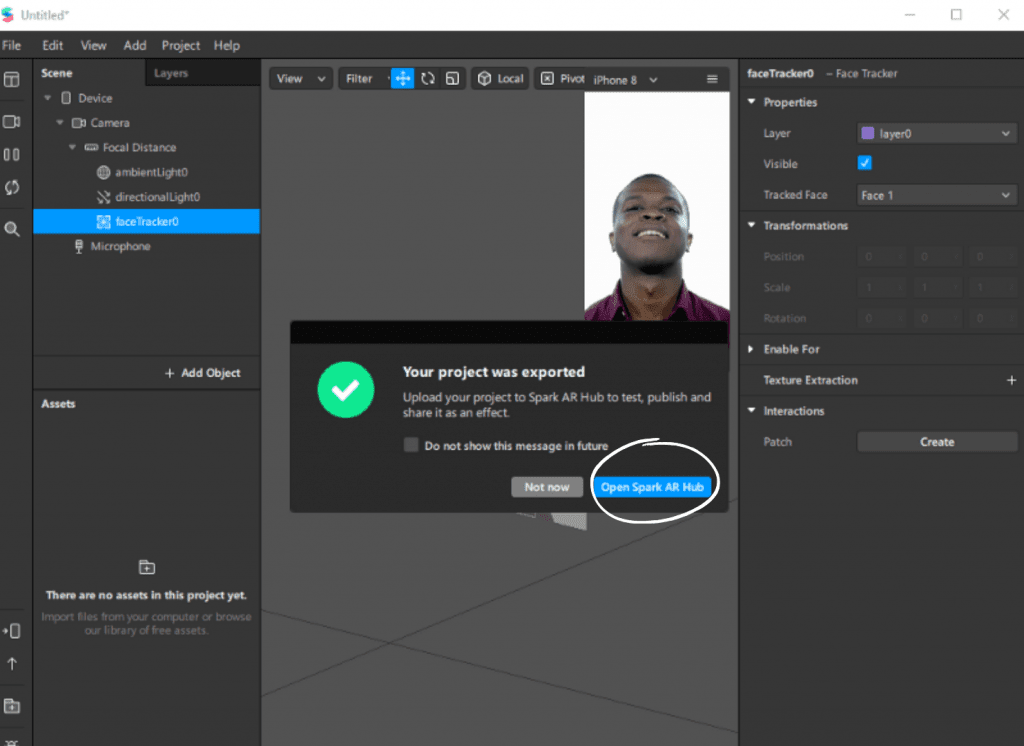Open the File menu
Viewport: 1024px width, 746px height.
pos(12,46)
